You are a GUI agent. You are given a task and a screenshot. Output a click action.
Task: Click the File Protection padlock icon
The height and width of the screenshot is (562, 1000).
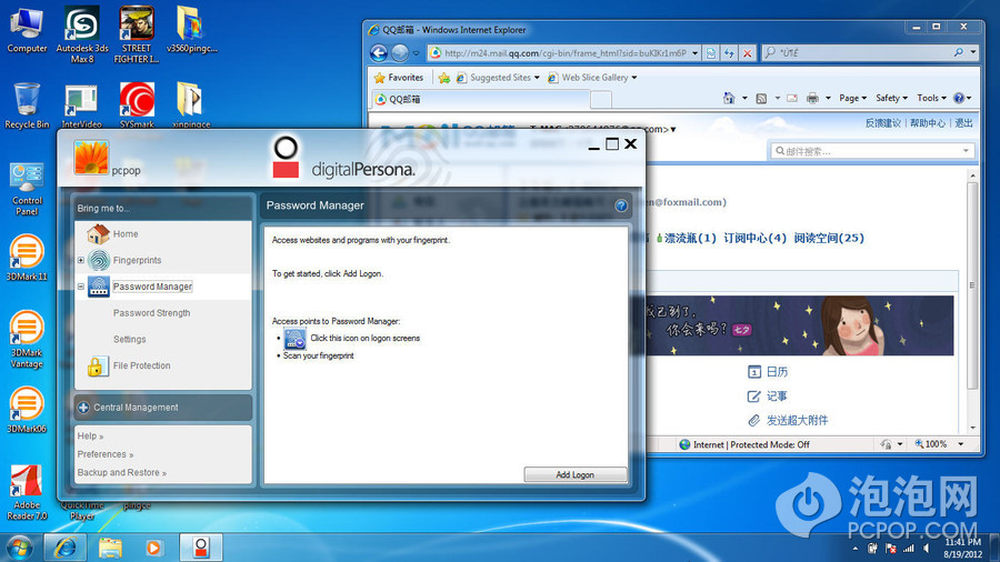(x=98, y=366)
